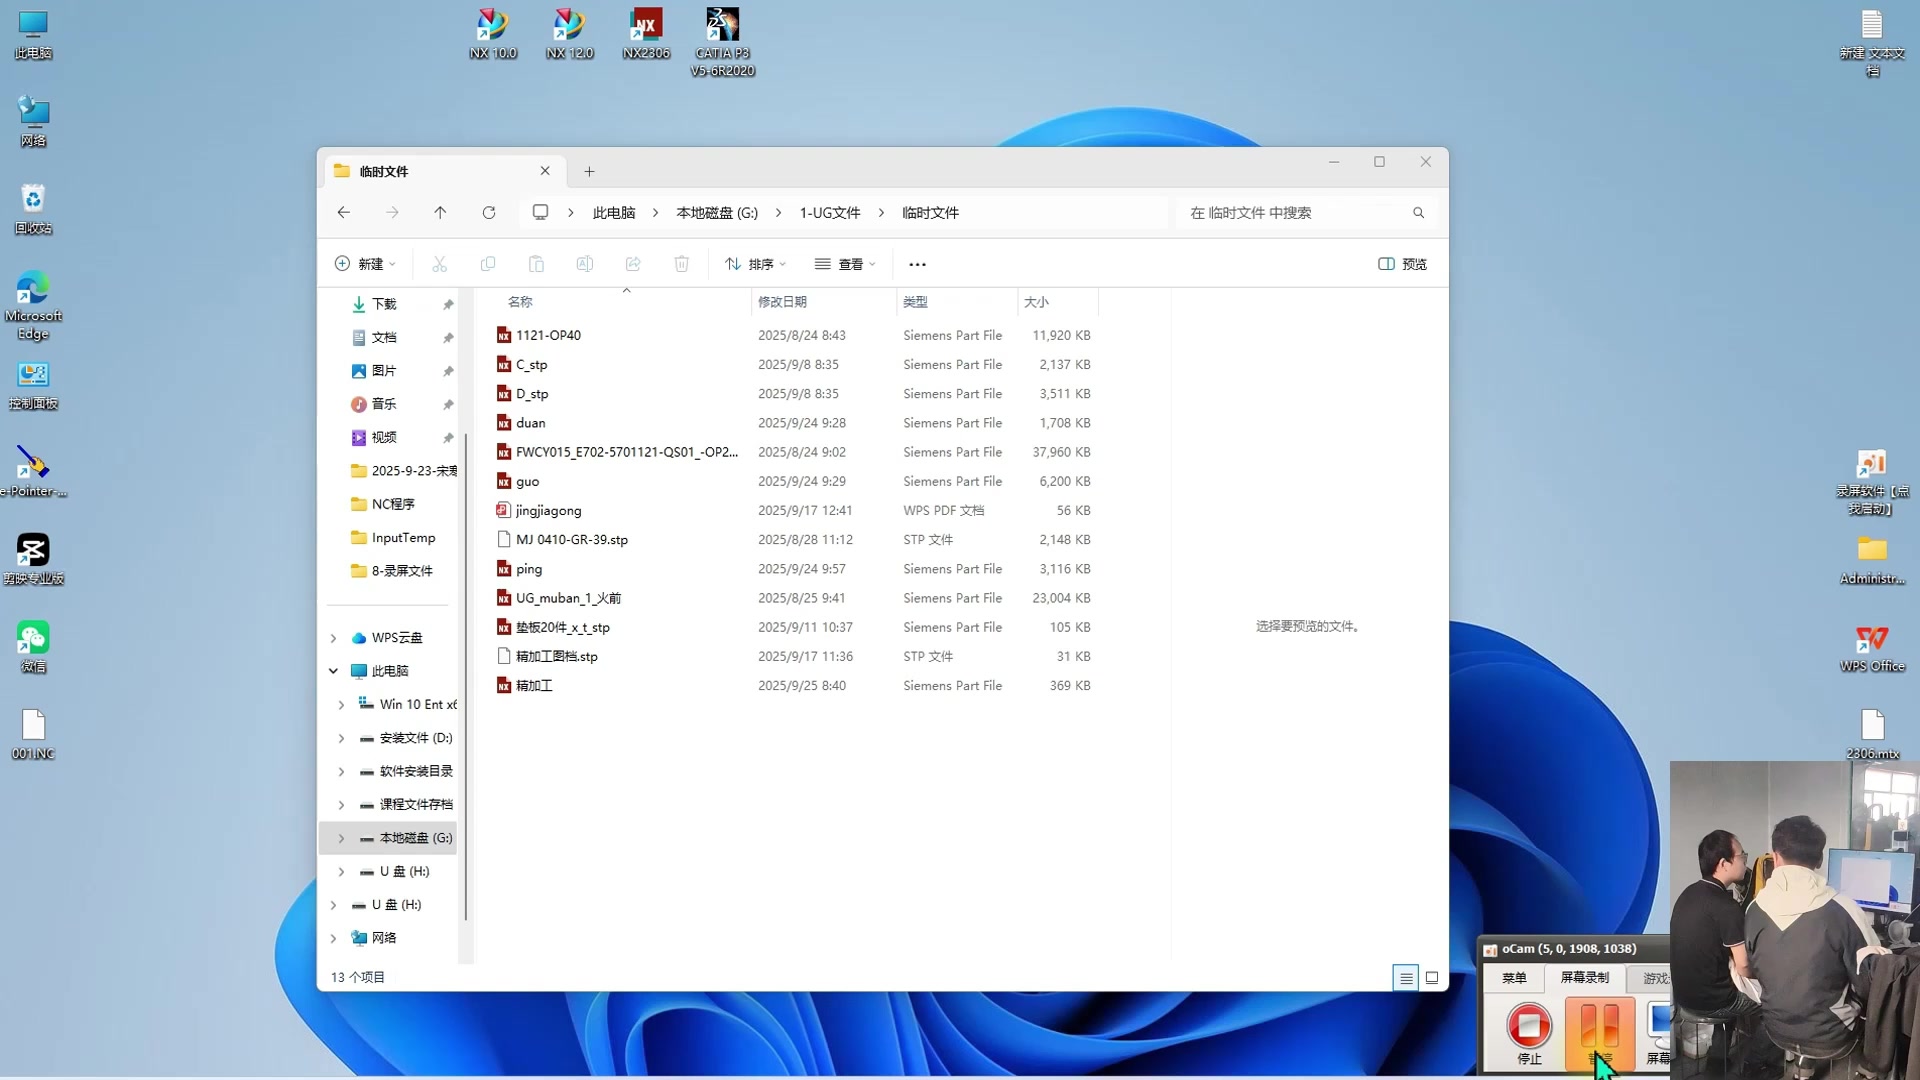This screenshot has height=1080, width=1920.
Task: Expand the WPS cloud drive node
Action: pos(334,638)
